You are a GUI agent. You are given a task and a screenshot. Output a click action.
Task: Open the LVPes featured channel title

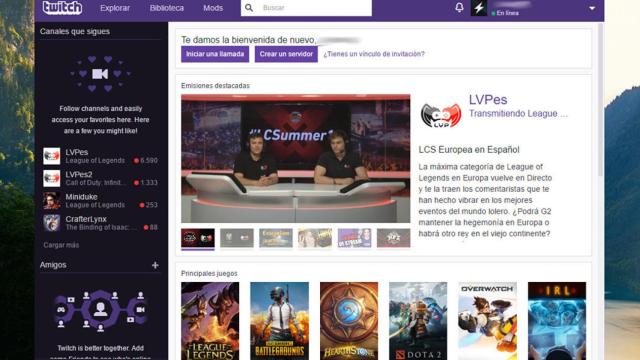488,100
